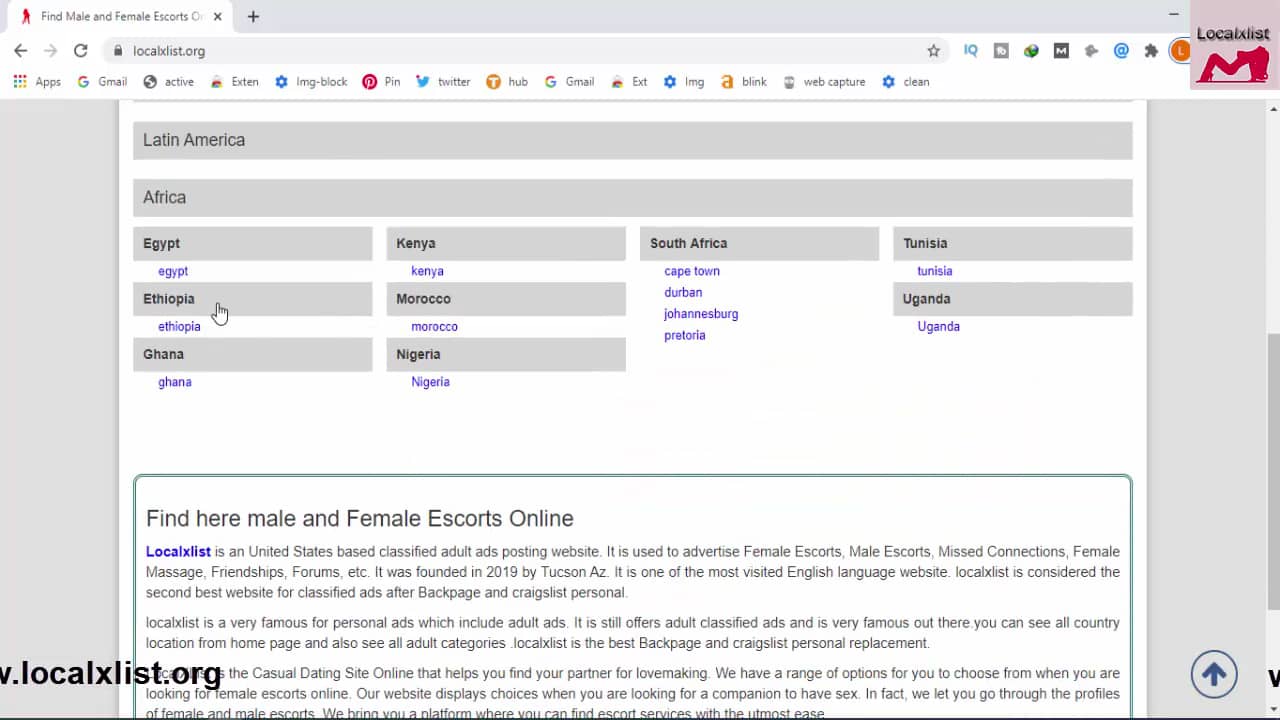Viewport: 1280px width, 720px height.
Task: Open the 'blink' bookmark
Action: point(743,82)
